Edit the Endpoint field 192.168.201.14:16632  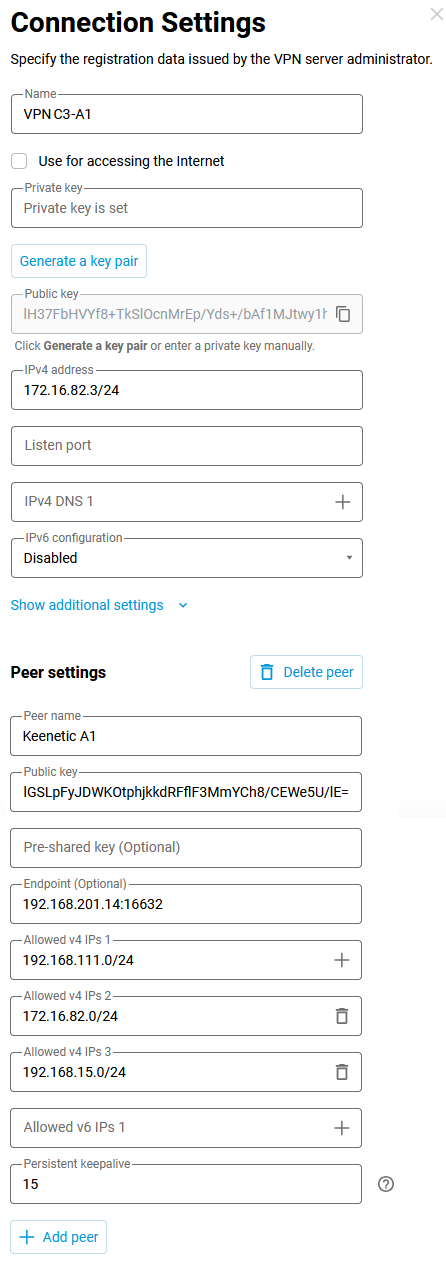[186, 904]
